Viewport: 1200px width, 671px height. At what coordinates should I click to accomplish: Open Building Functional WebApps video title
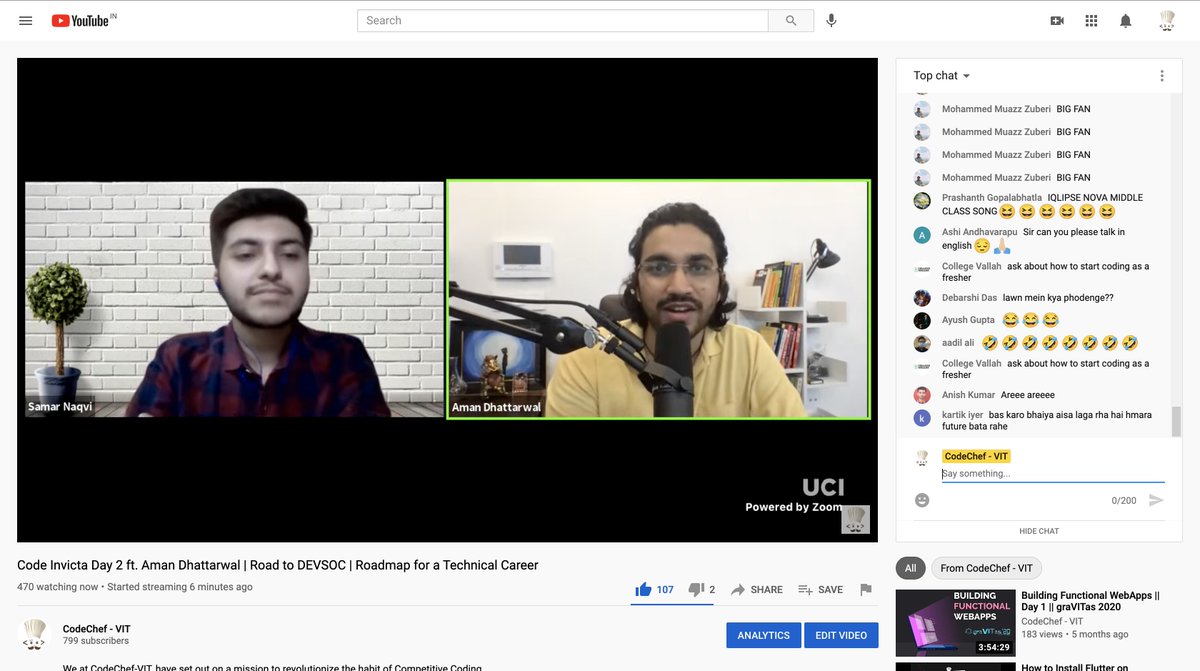[1090, 601]
